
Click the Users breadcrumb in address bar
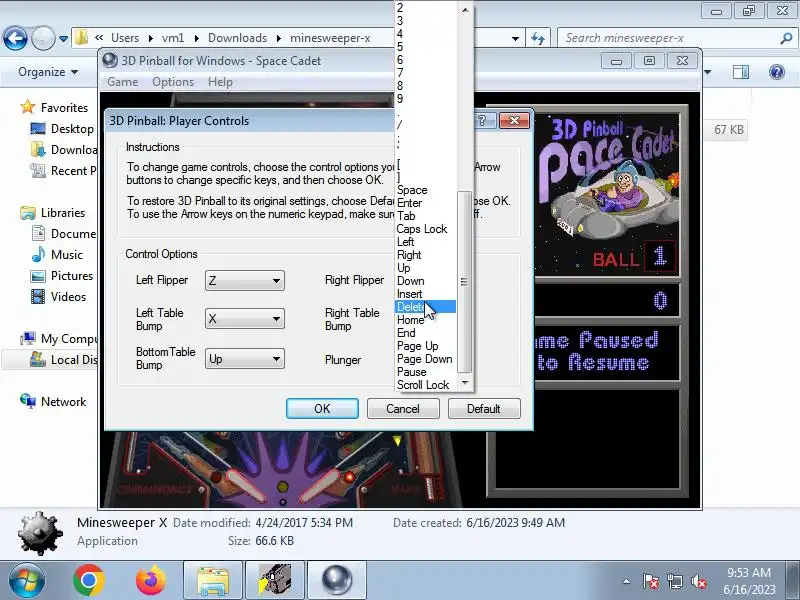pos(124,38)
